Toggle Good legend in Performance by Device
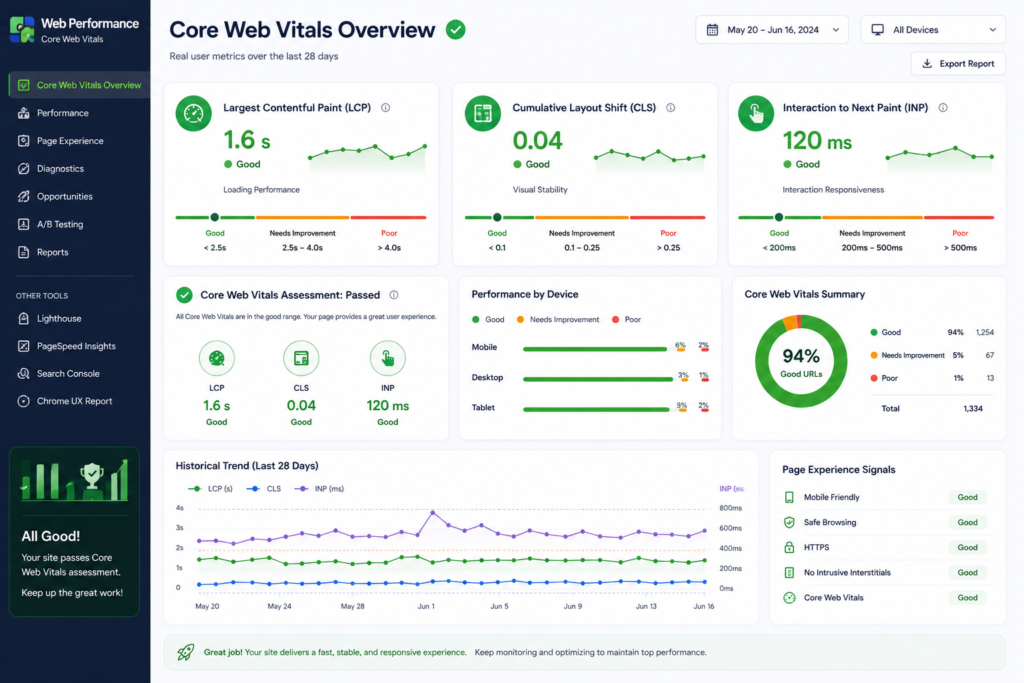 (x=488, y=319)
